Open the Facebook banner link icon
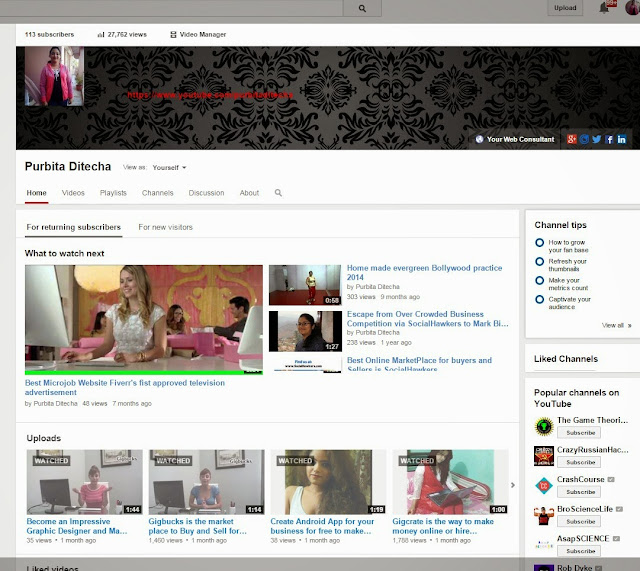This screenshot has width=640, height=571. click(x=609, y=139)
